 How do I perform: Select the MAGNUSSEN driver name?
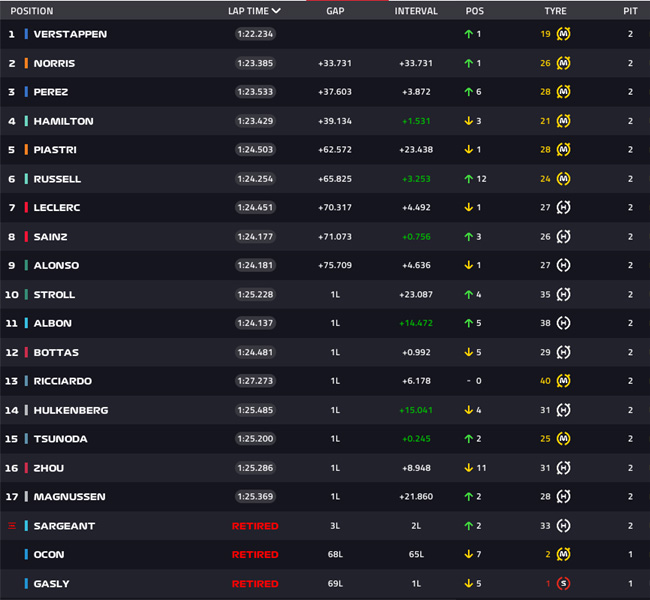(x=70, y=497)
